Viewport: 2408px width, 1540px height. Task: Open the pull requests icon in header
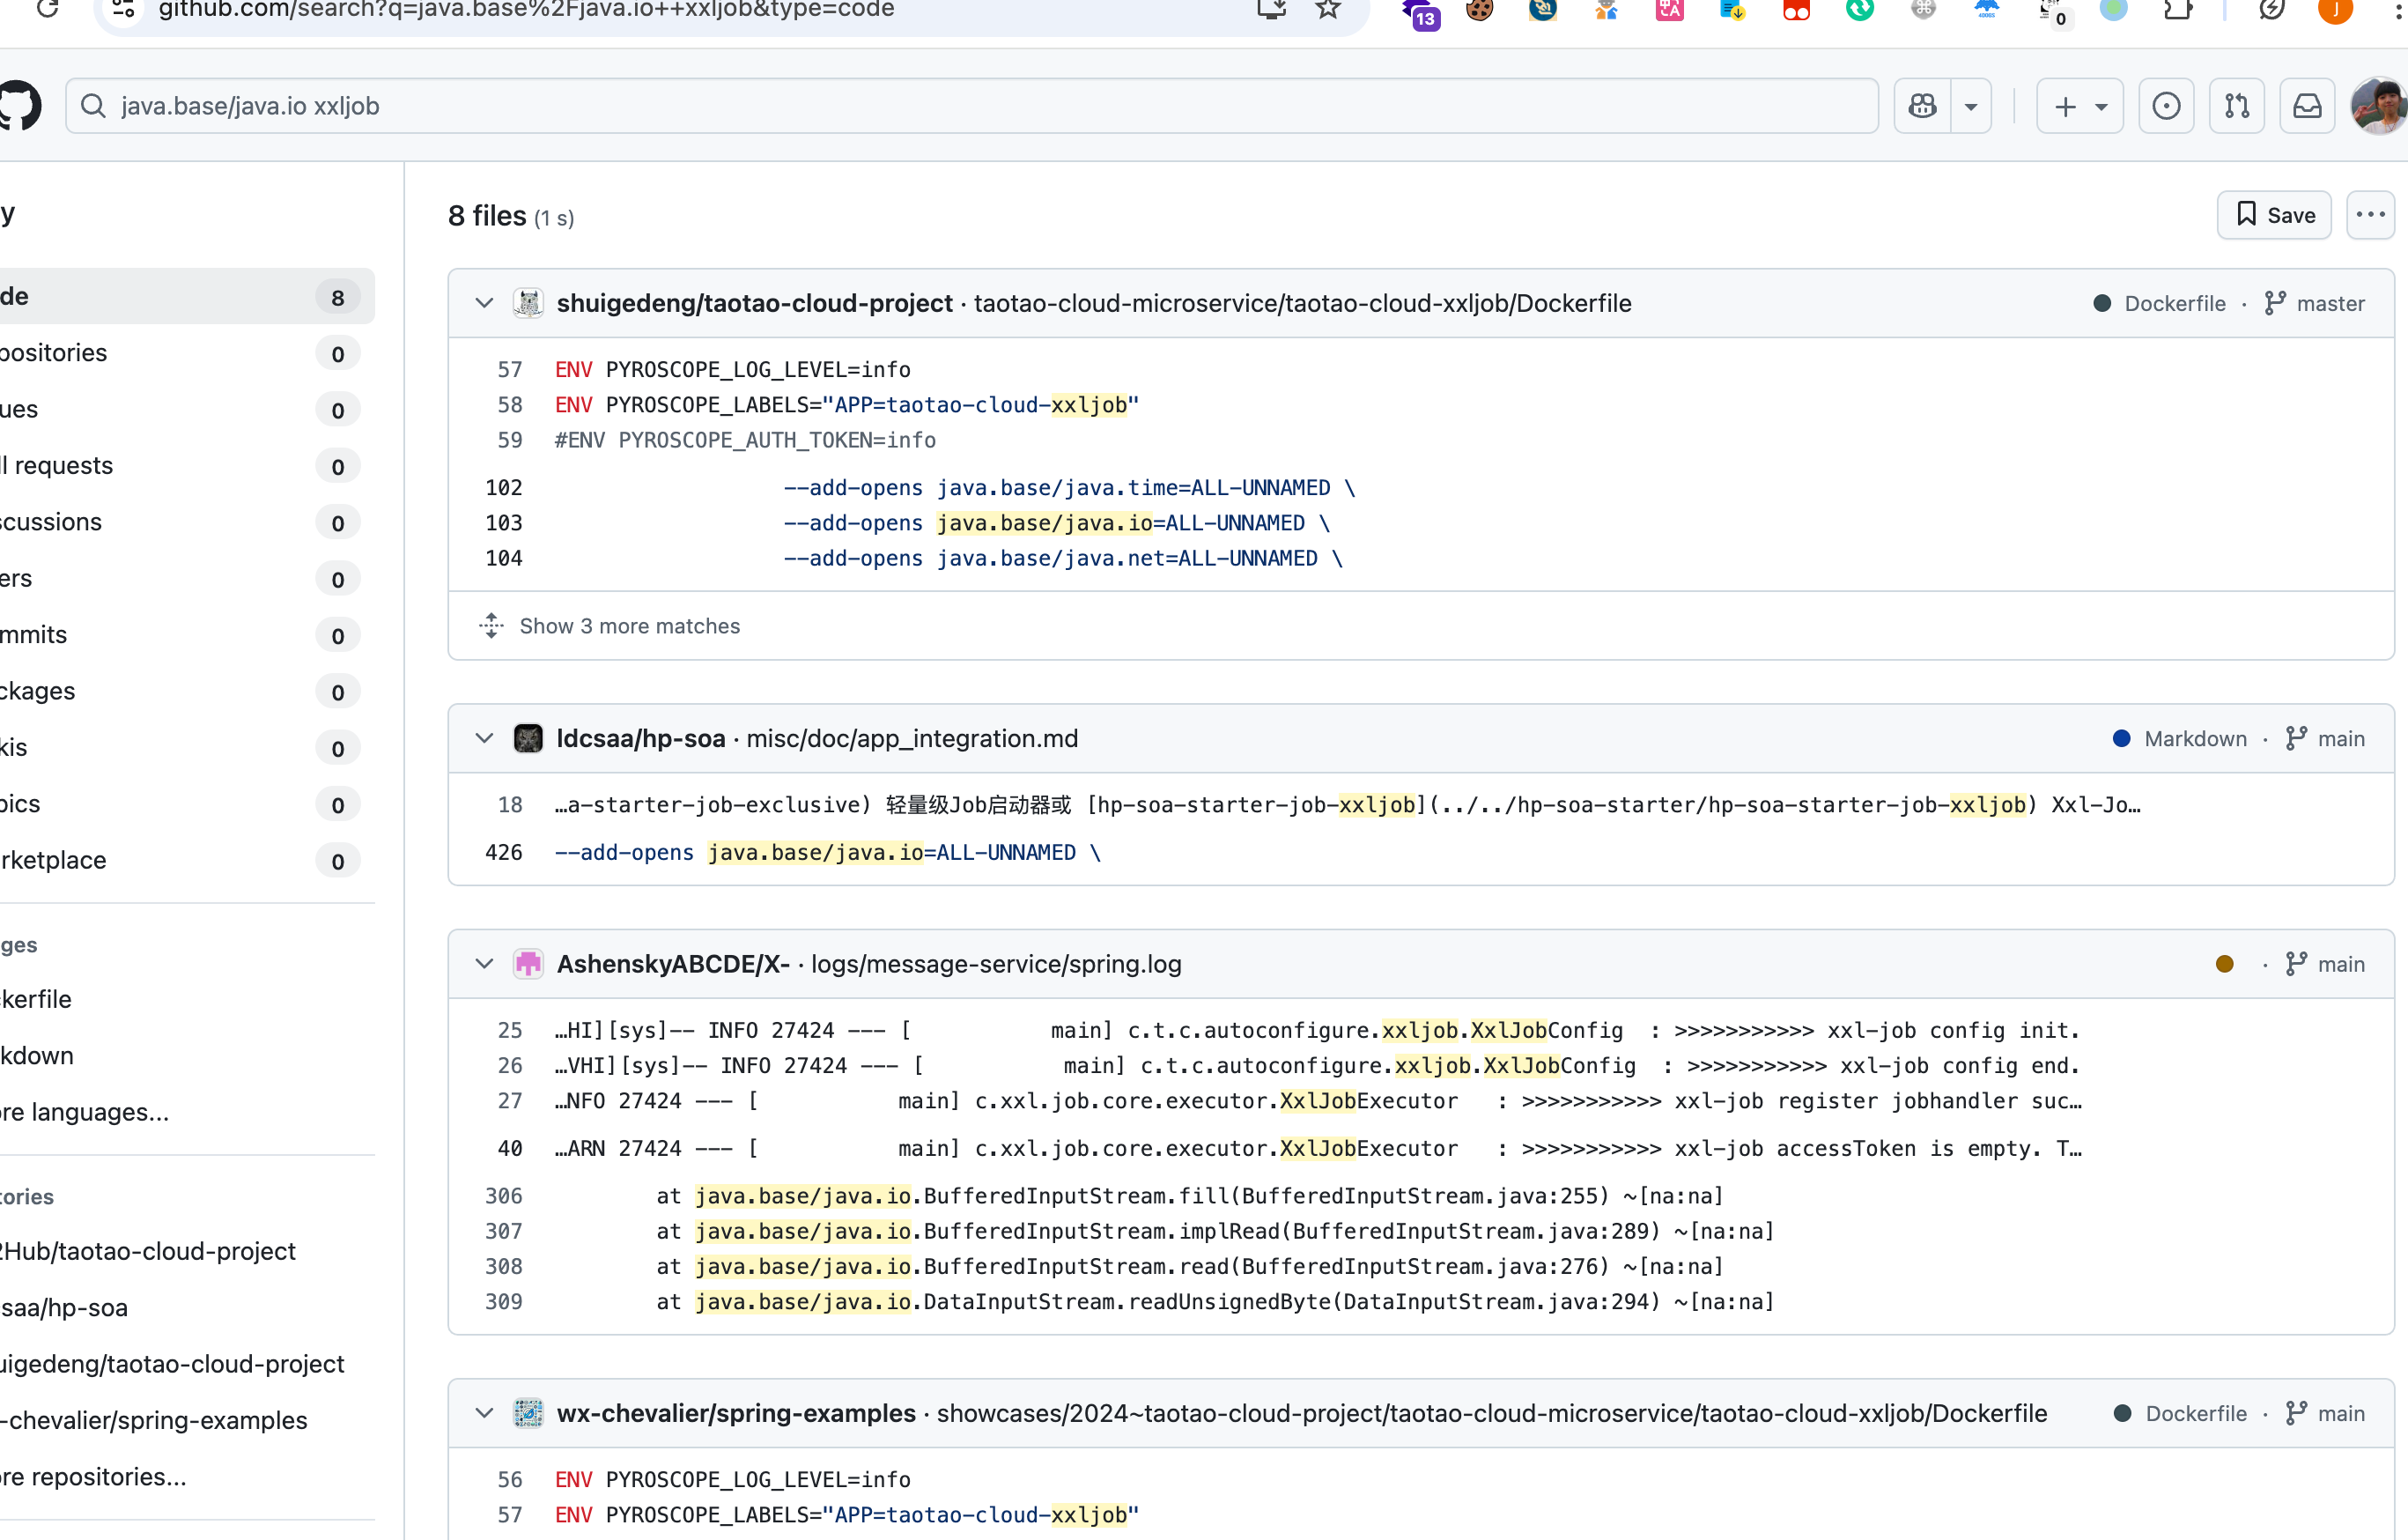(2237, 106)
